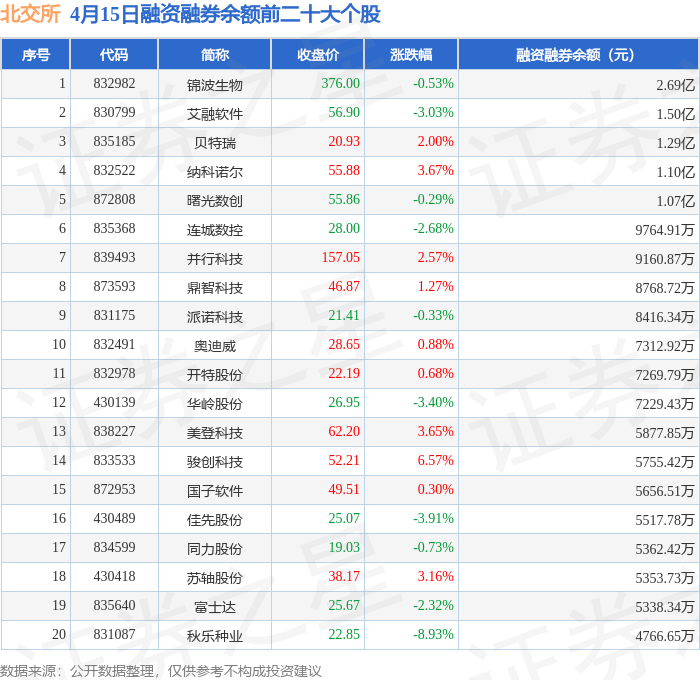This screenshot has height=680, width=700.
Task: Select stock code 830799
Action: (114, 113)
